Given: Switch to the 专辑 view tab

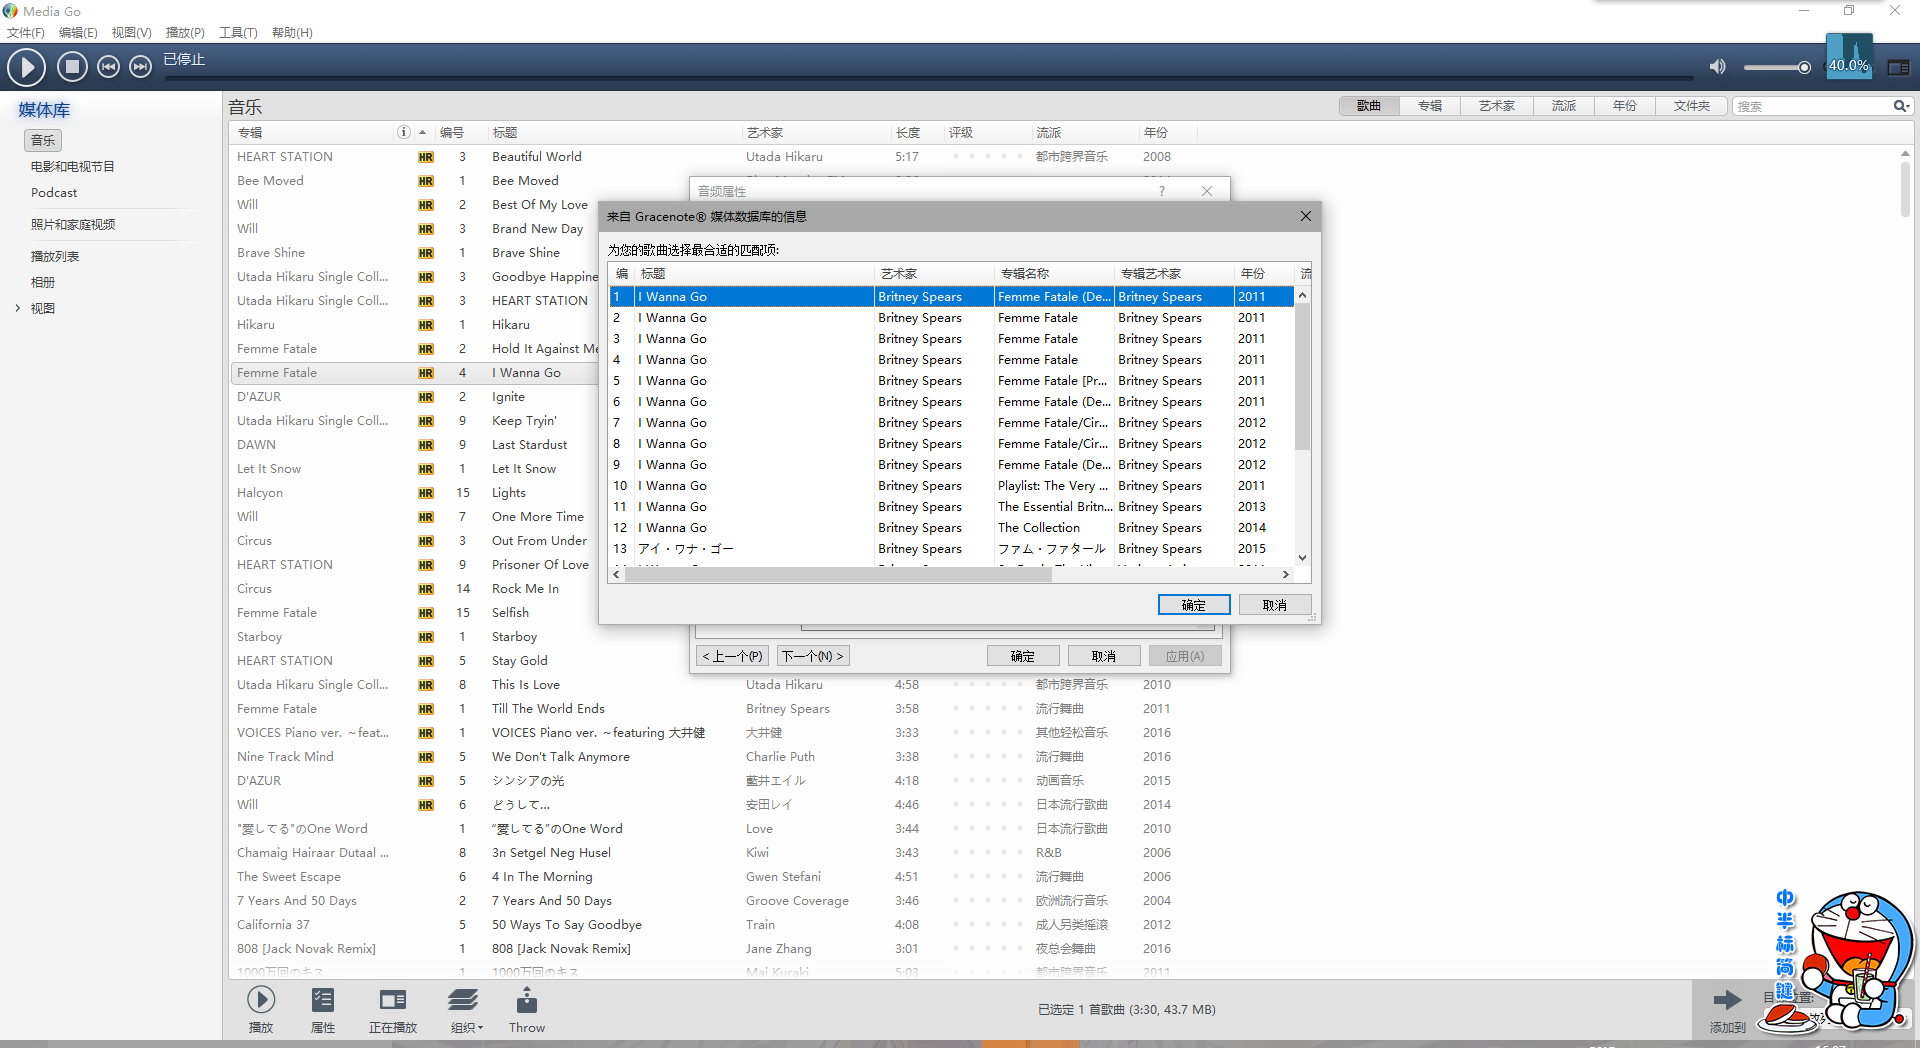Looking at the screenshot, I should point(1430,106).
